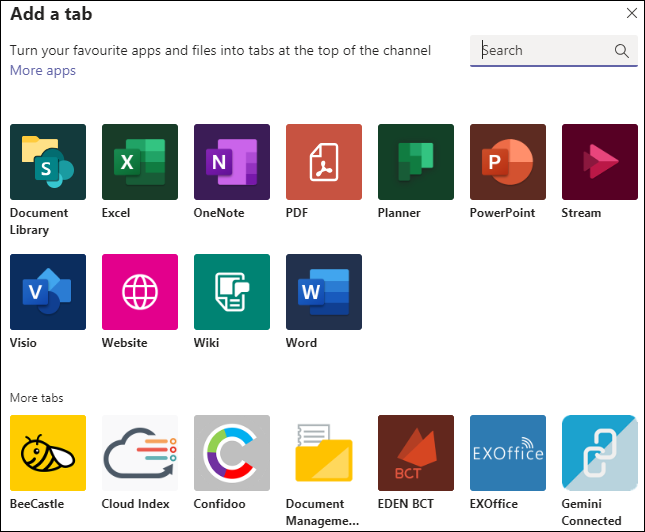645x532 pixels.
Task: Click the Planner label text
Action: pyautogui.click(x=399, y=213)
